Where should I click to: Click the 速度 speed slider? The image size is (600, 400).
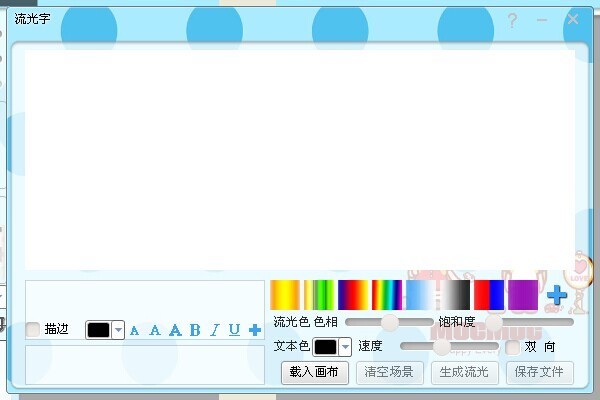pos(440,346)
